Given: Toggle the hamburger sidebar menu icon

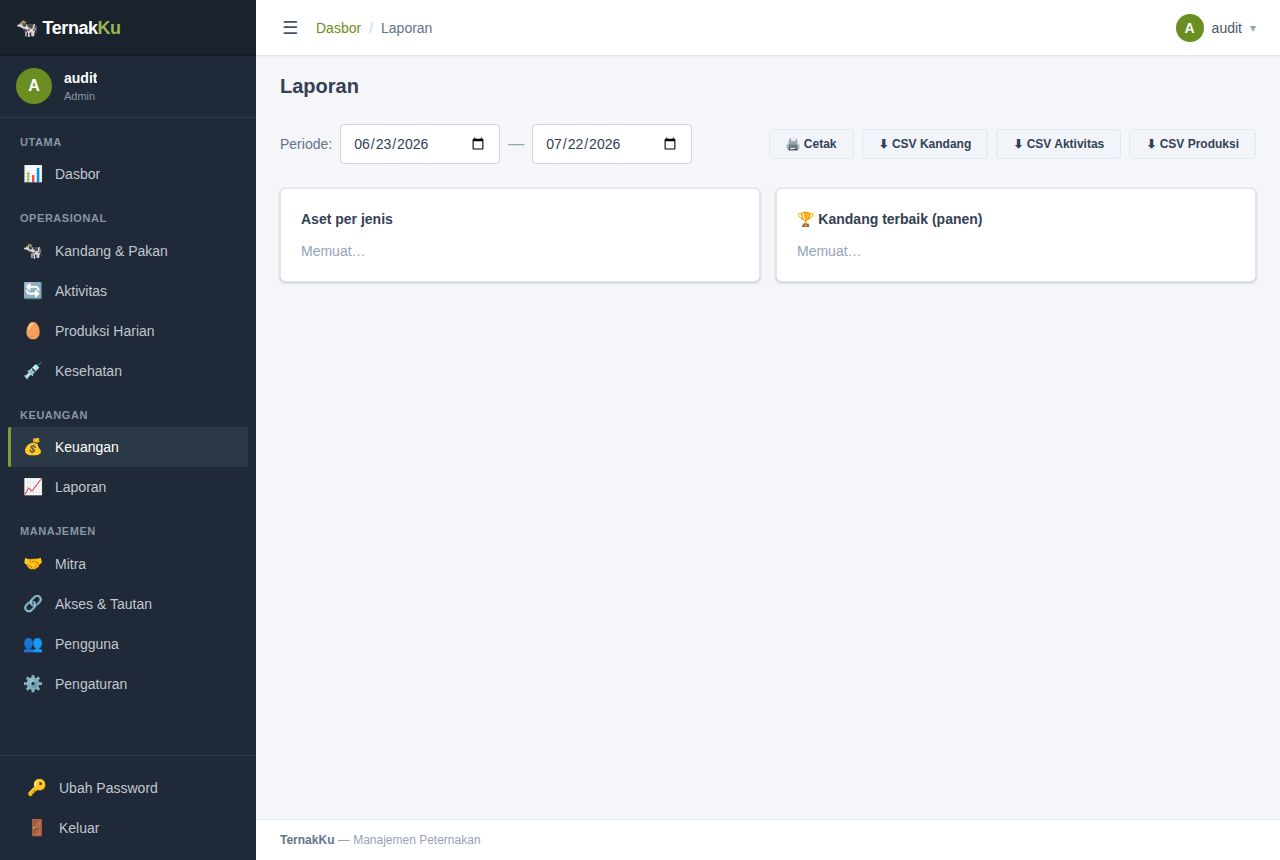Looking at the screenshot, I should (x=290, y=28).
